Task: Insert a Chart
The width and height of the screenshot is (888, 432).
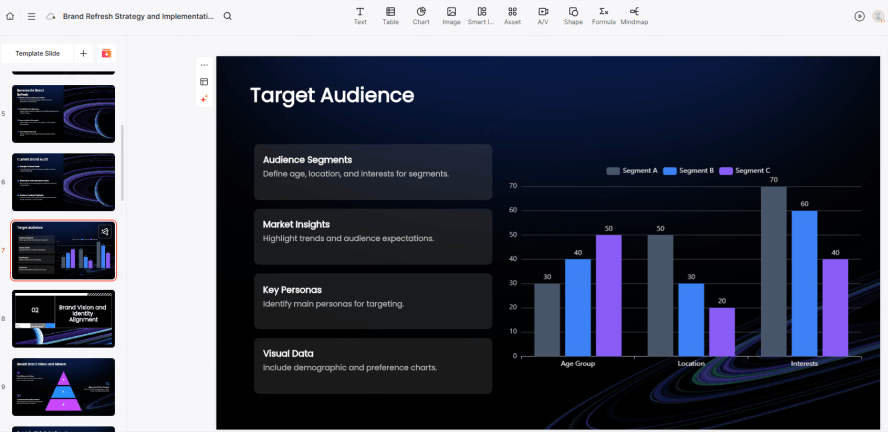Action: [421, 16]
